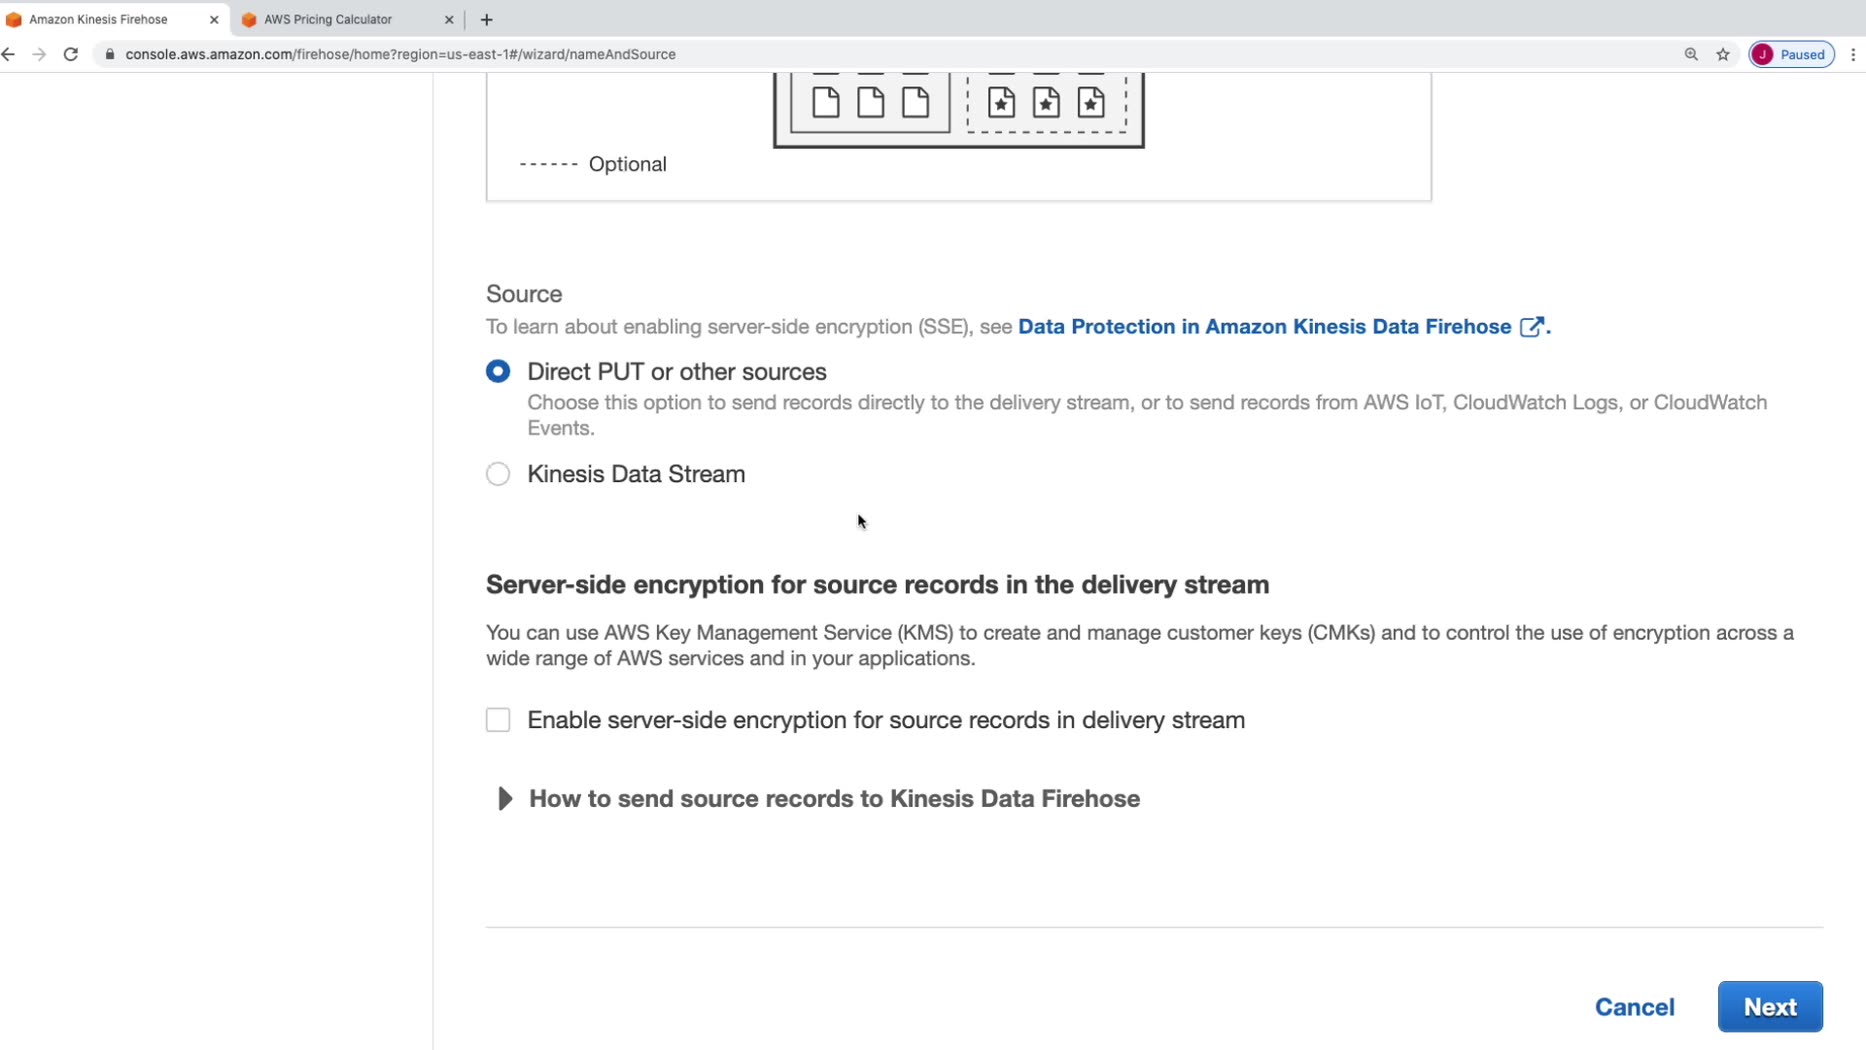
Task: Bookmark this page with the star icon
Action: point(1723,54)
